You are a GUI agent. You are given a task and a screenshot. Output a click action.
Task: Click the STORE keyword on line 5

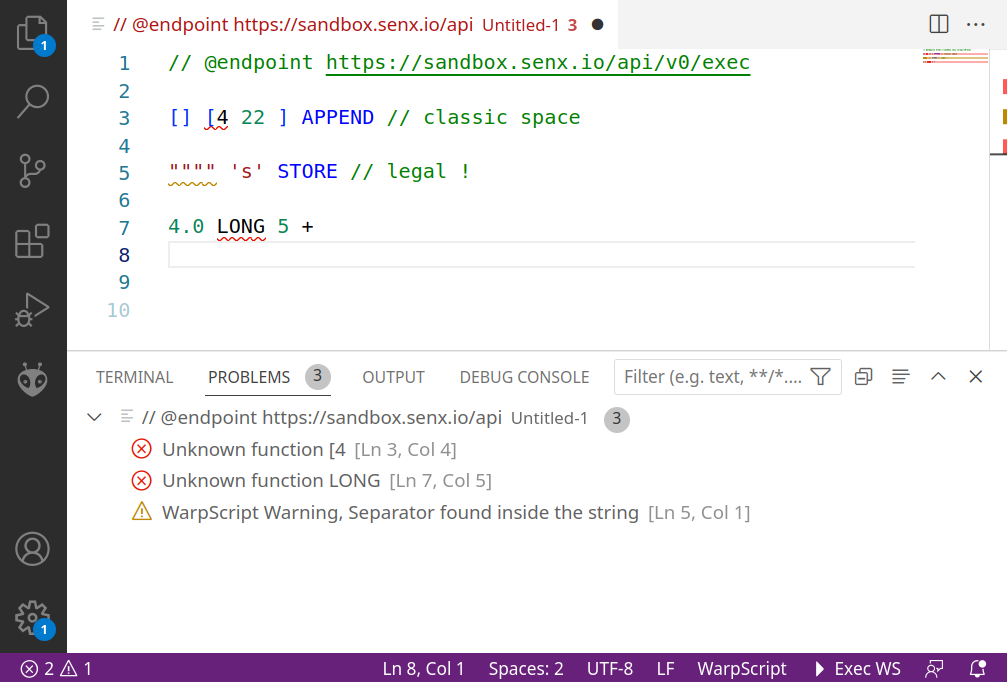coord(307,171)
